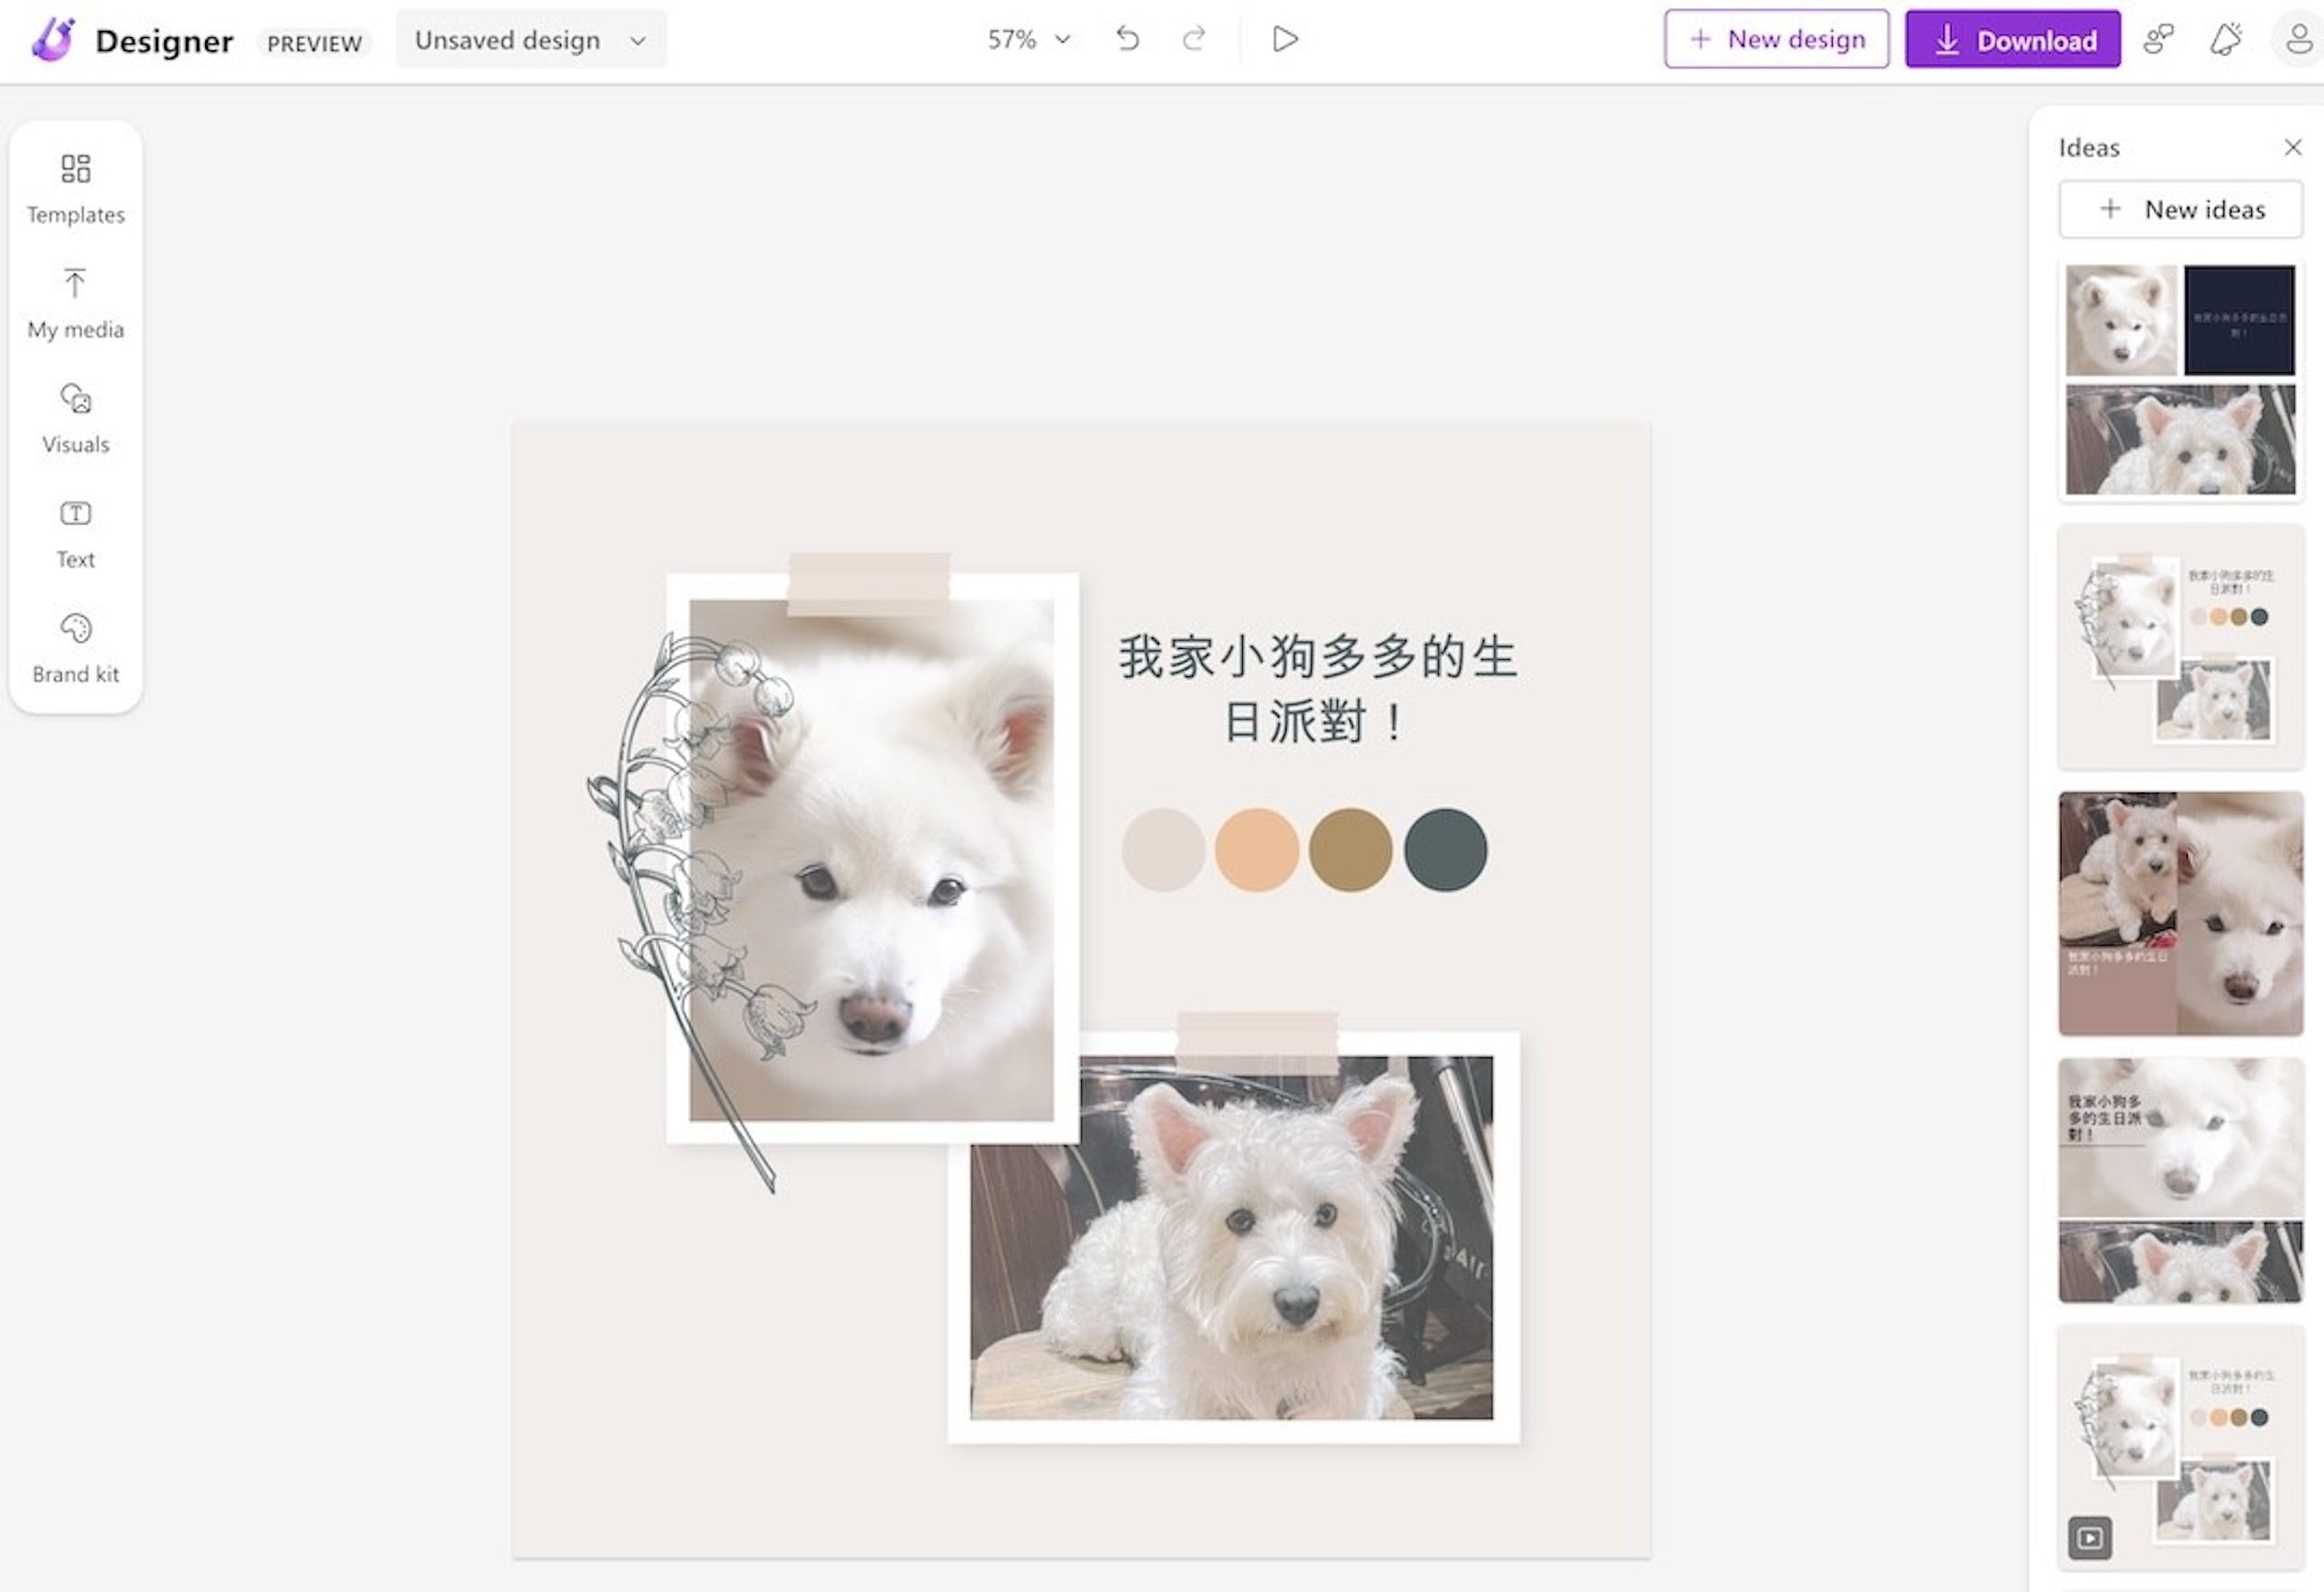Viewport: 2324px width, 1592px height.
Task: Open the user account profile
Action: pos(2299,40)
